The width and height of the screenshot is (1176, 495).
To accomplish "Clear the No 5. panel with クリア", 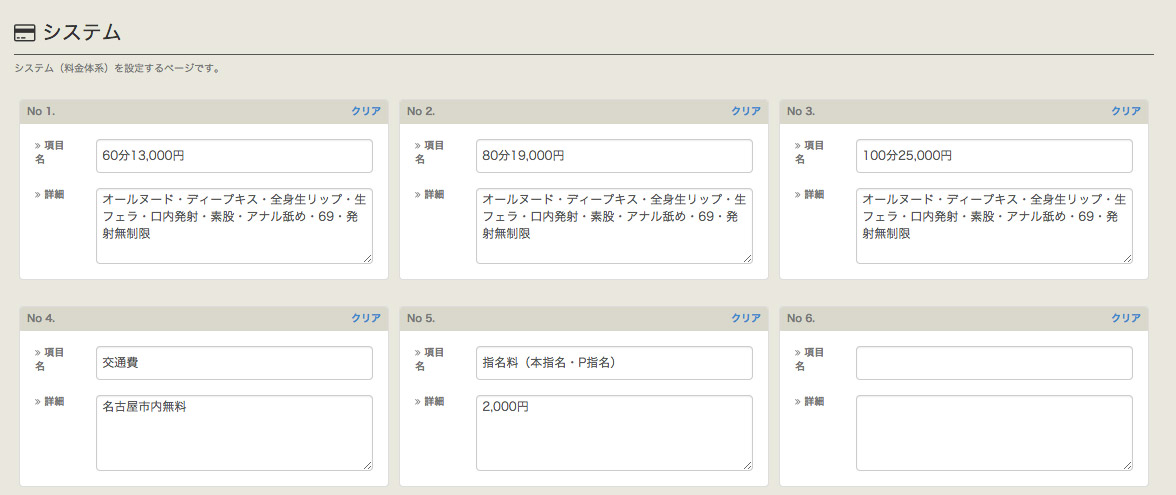I will [746, 318].
